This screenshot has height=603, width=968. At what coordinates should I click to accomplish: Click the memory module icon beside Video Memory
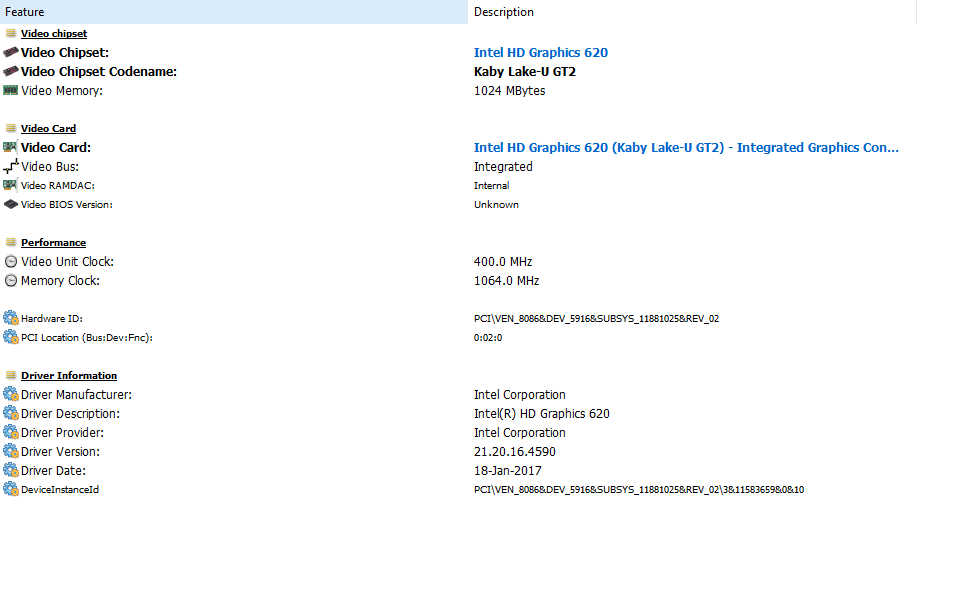[10, 90]
